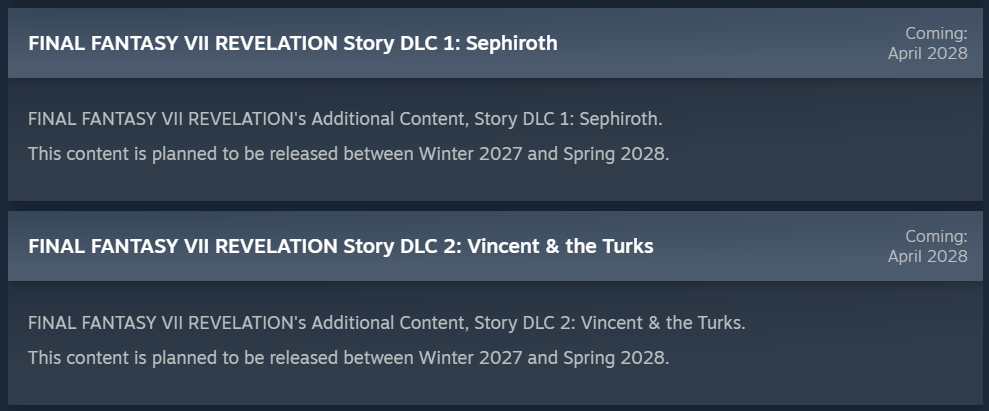Click the Vincent & the Turks Additional Content description

tap(387, 323)
